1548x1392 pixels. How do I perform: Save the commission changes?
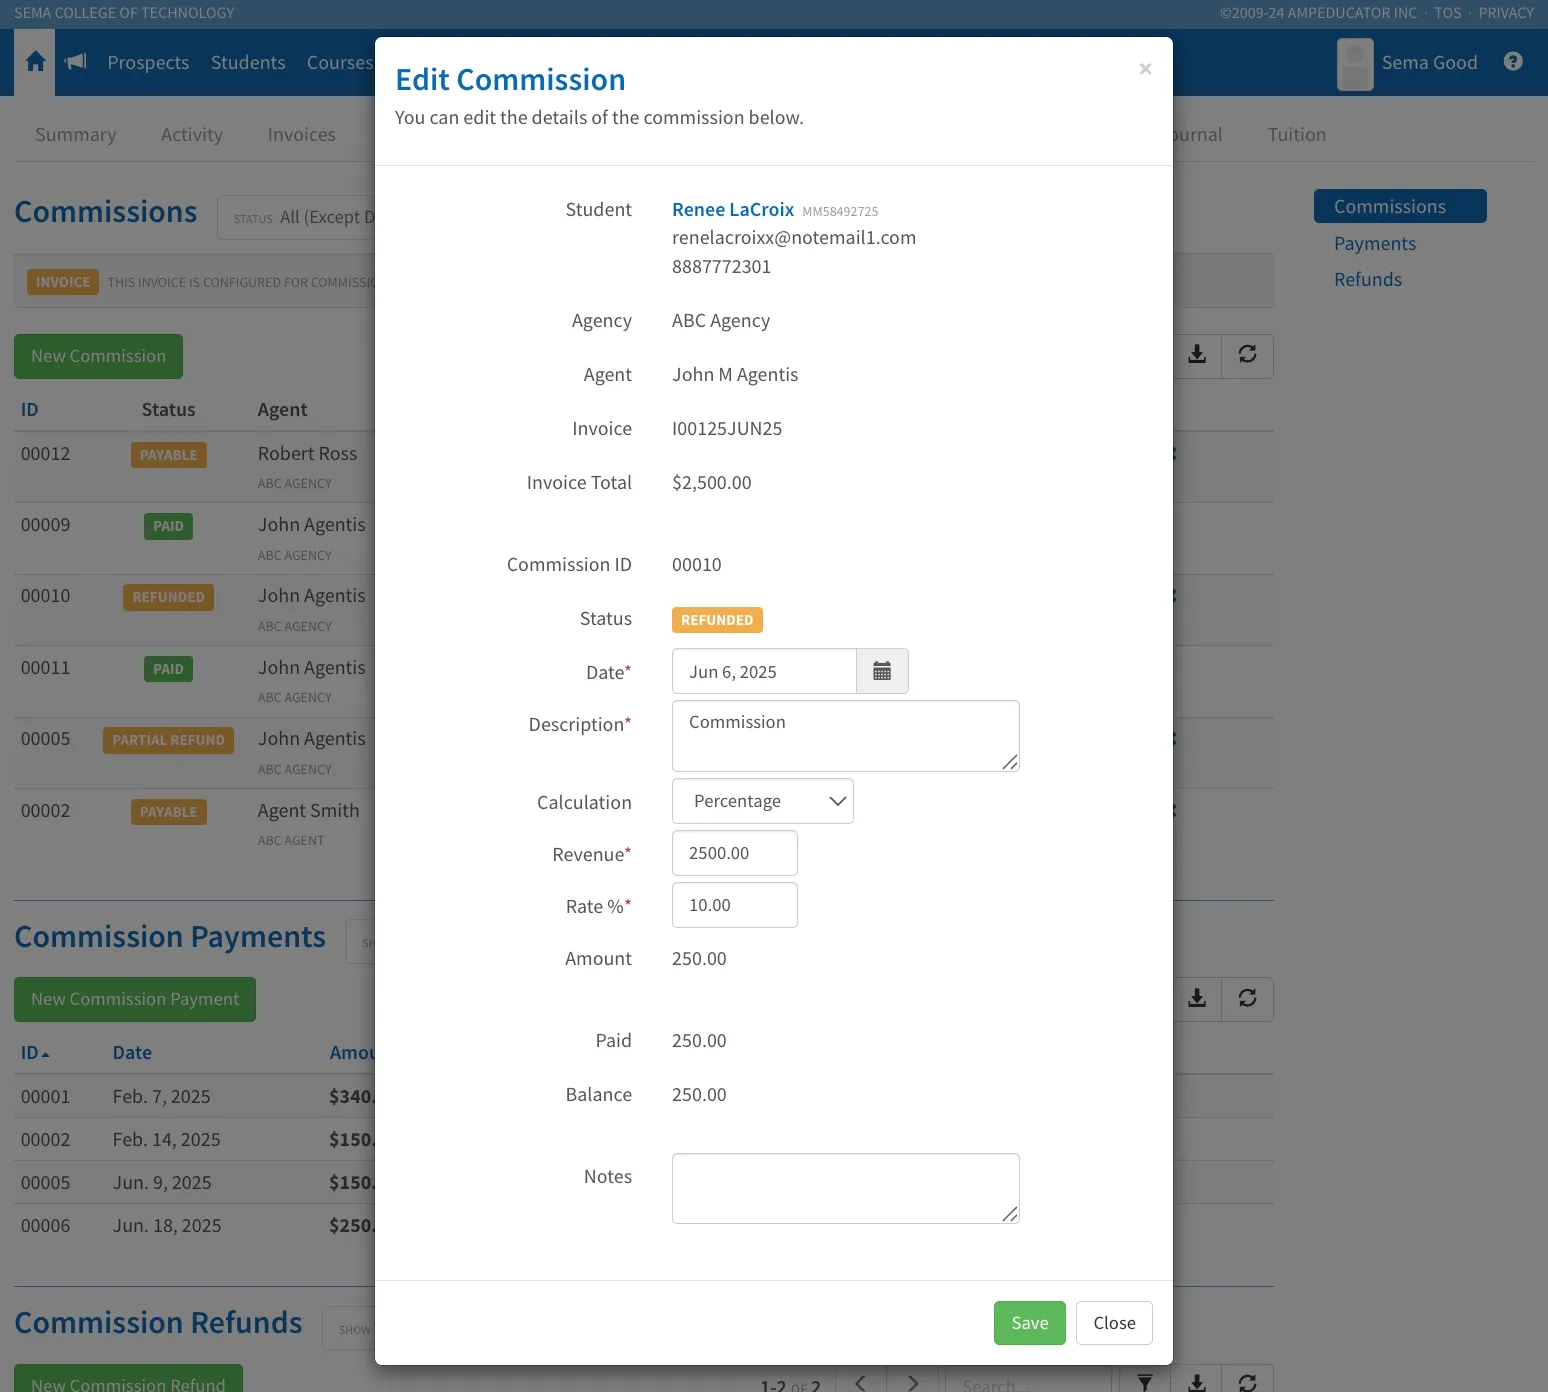pyautogui.click(x=1030, y=1323)
